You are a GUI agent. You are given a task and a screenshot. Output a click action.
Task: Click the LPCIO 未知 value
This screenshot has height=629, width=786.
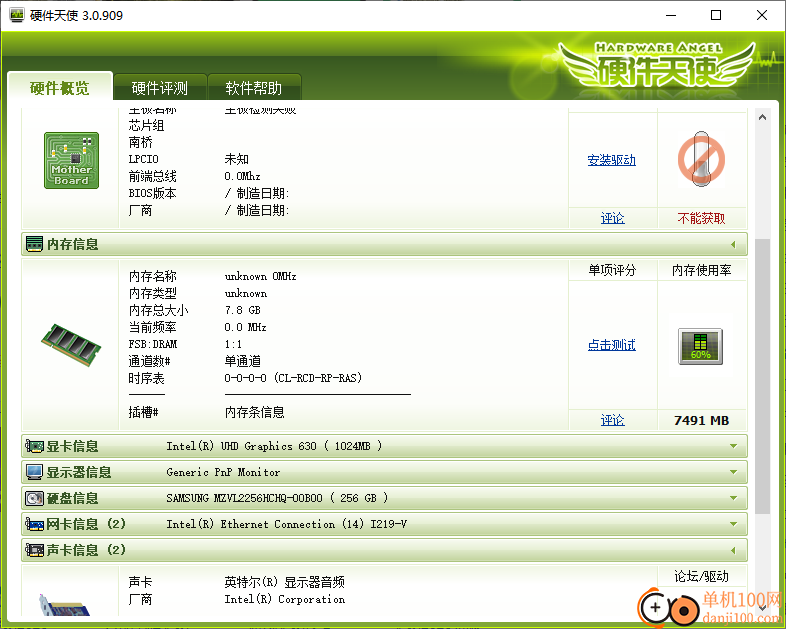236,159
